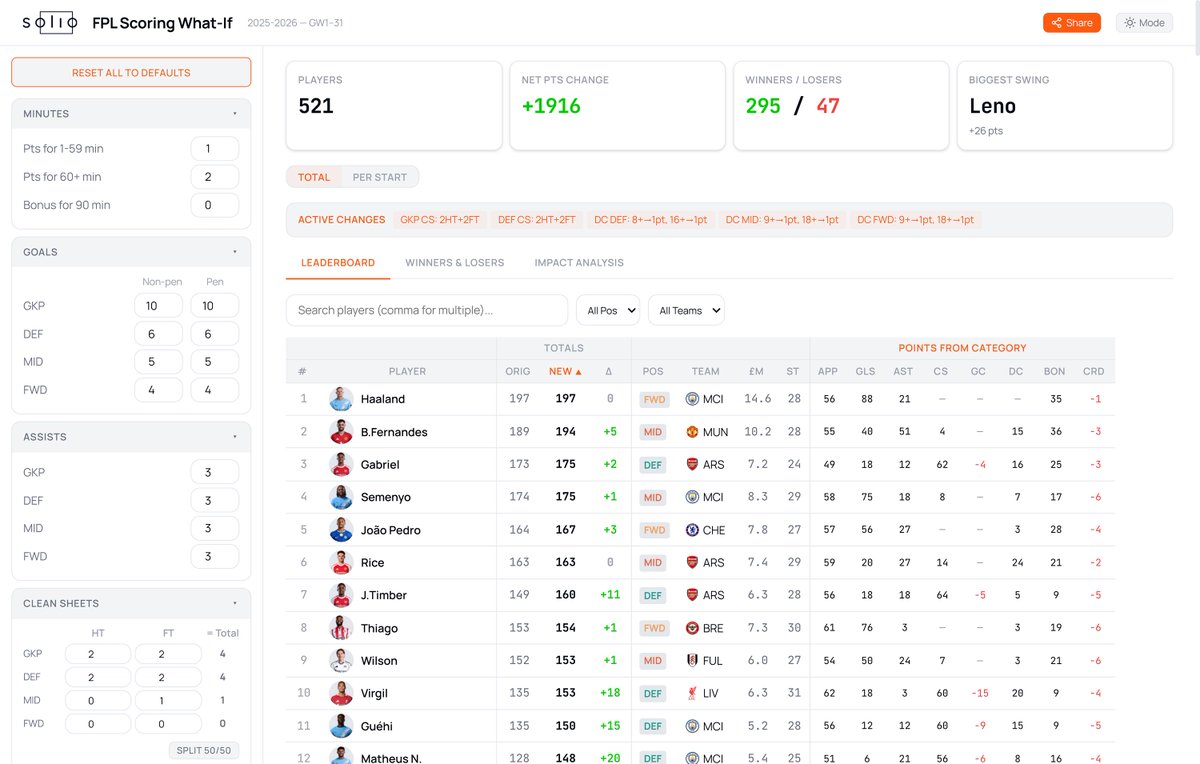
Task: Click the Leno biggest swing card
Action: (1065, 106)
